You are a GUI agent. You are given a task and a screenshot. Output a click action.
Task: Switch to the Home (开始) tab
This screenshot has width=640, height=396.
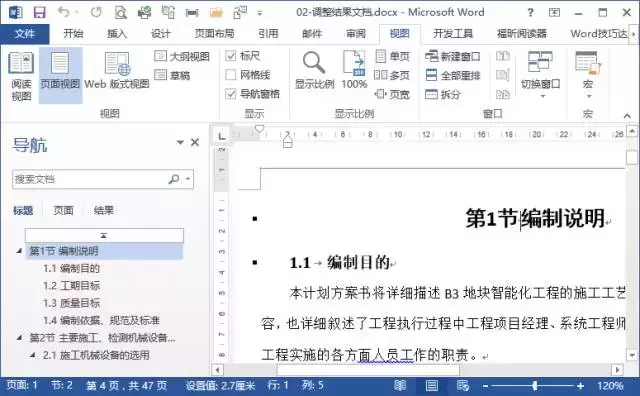point(73,33)
